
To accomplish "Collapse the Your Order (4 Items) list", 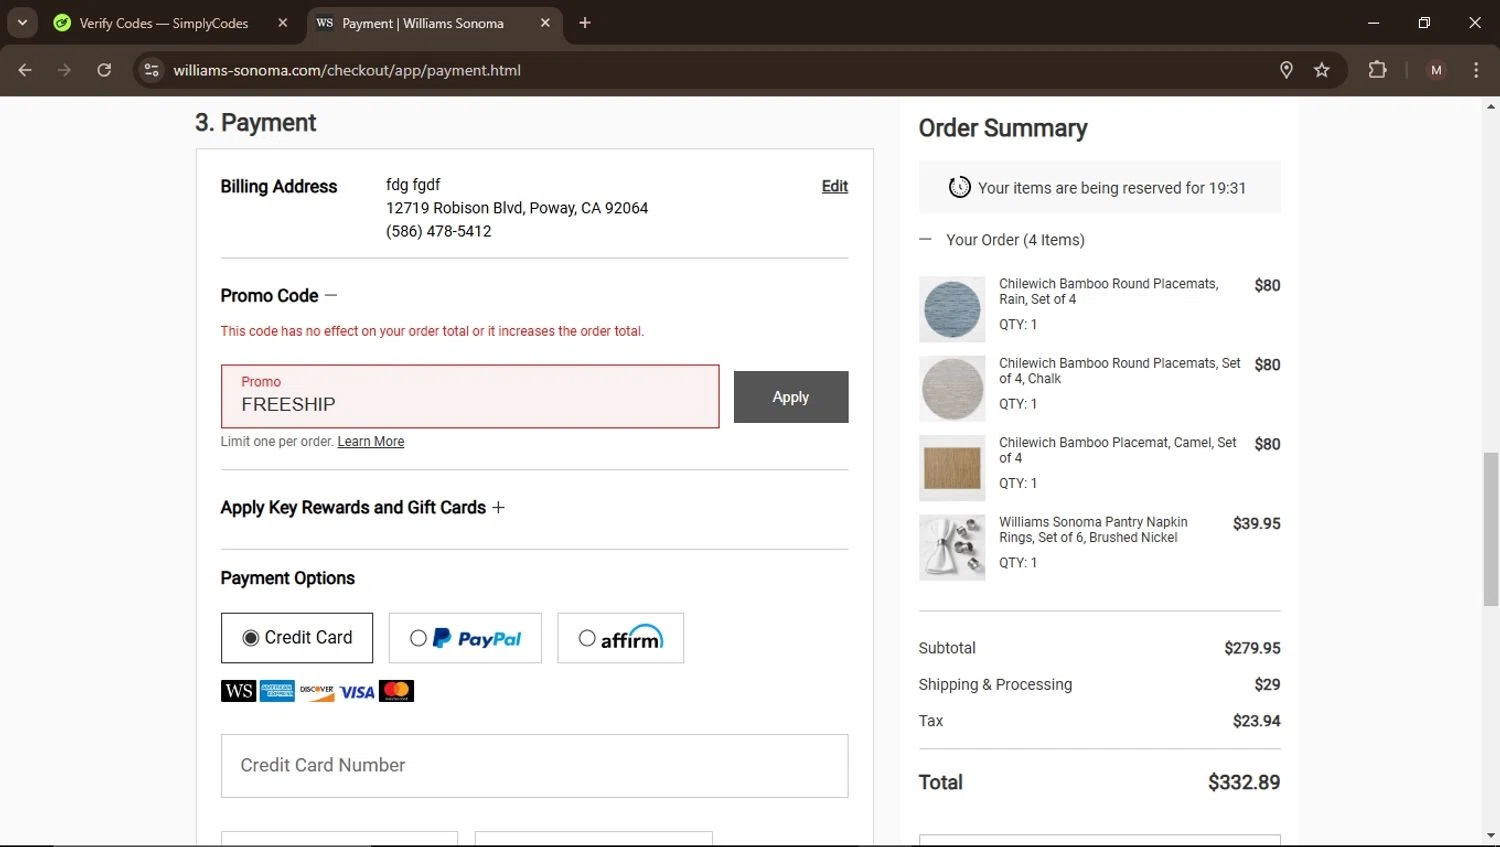I will tap(925, 240).
